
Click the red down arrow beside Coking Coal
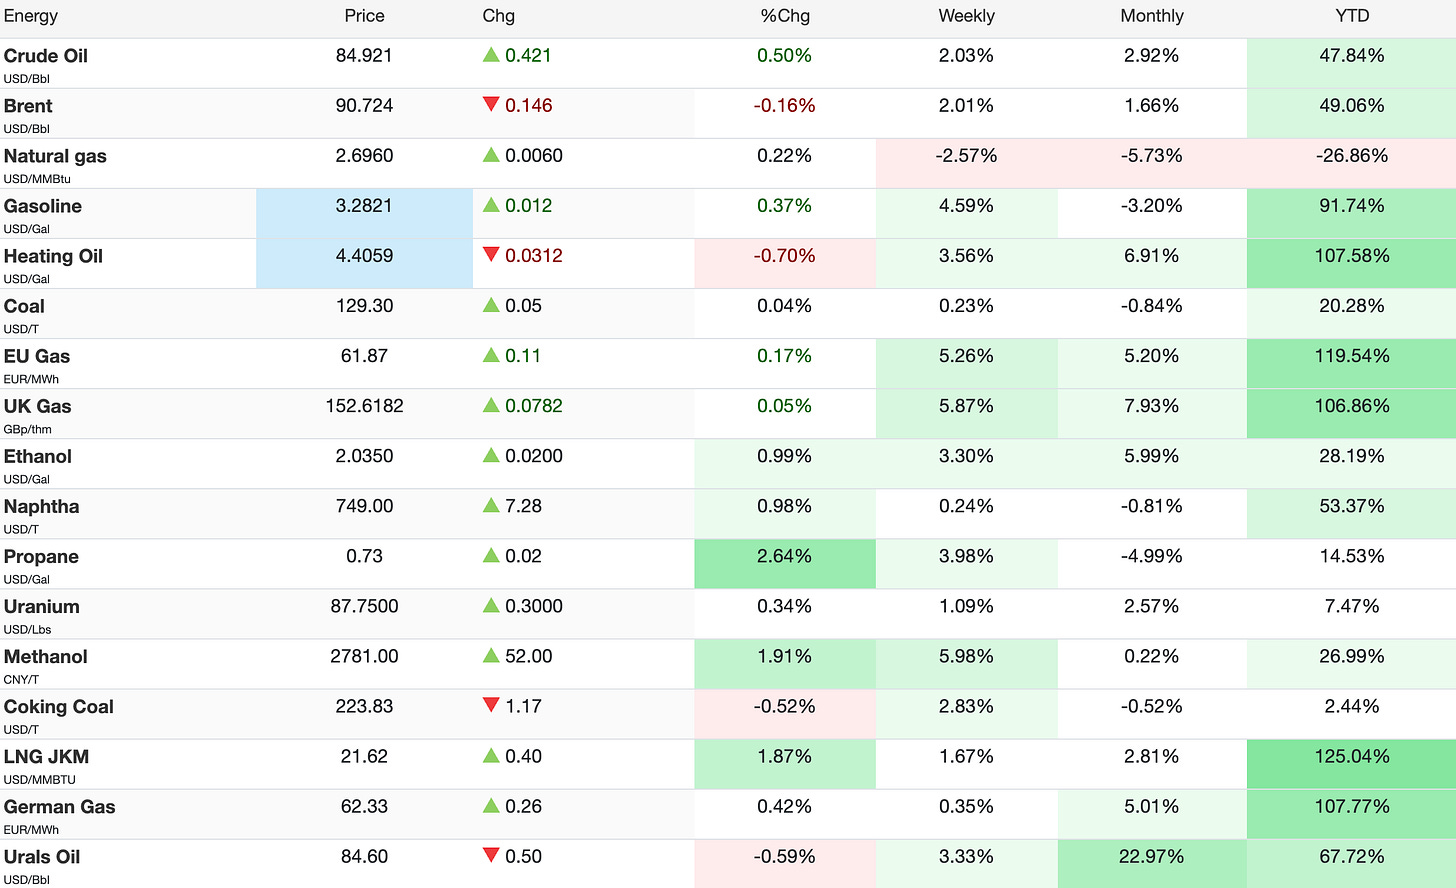(x=491, y=706)
